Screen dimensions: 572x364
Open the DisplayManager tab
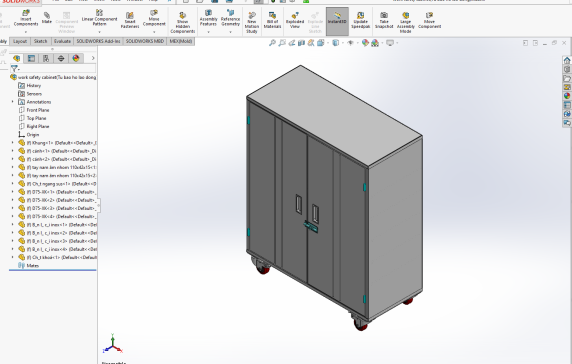[x=76, y=58]
